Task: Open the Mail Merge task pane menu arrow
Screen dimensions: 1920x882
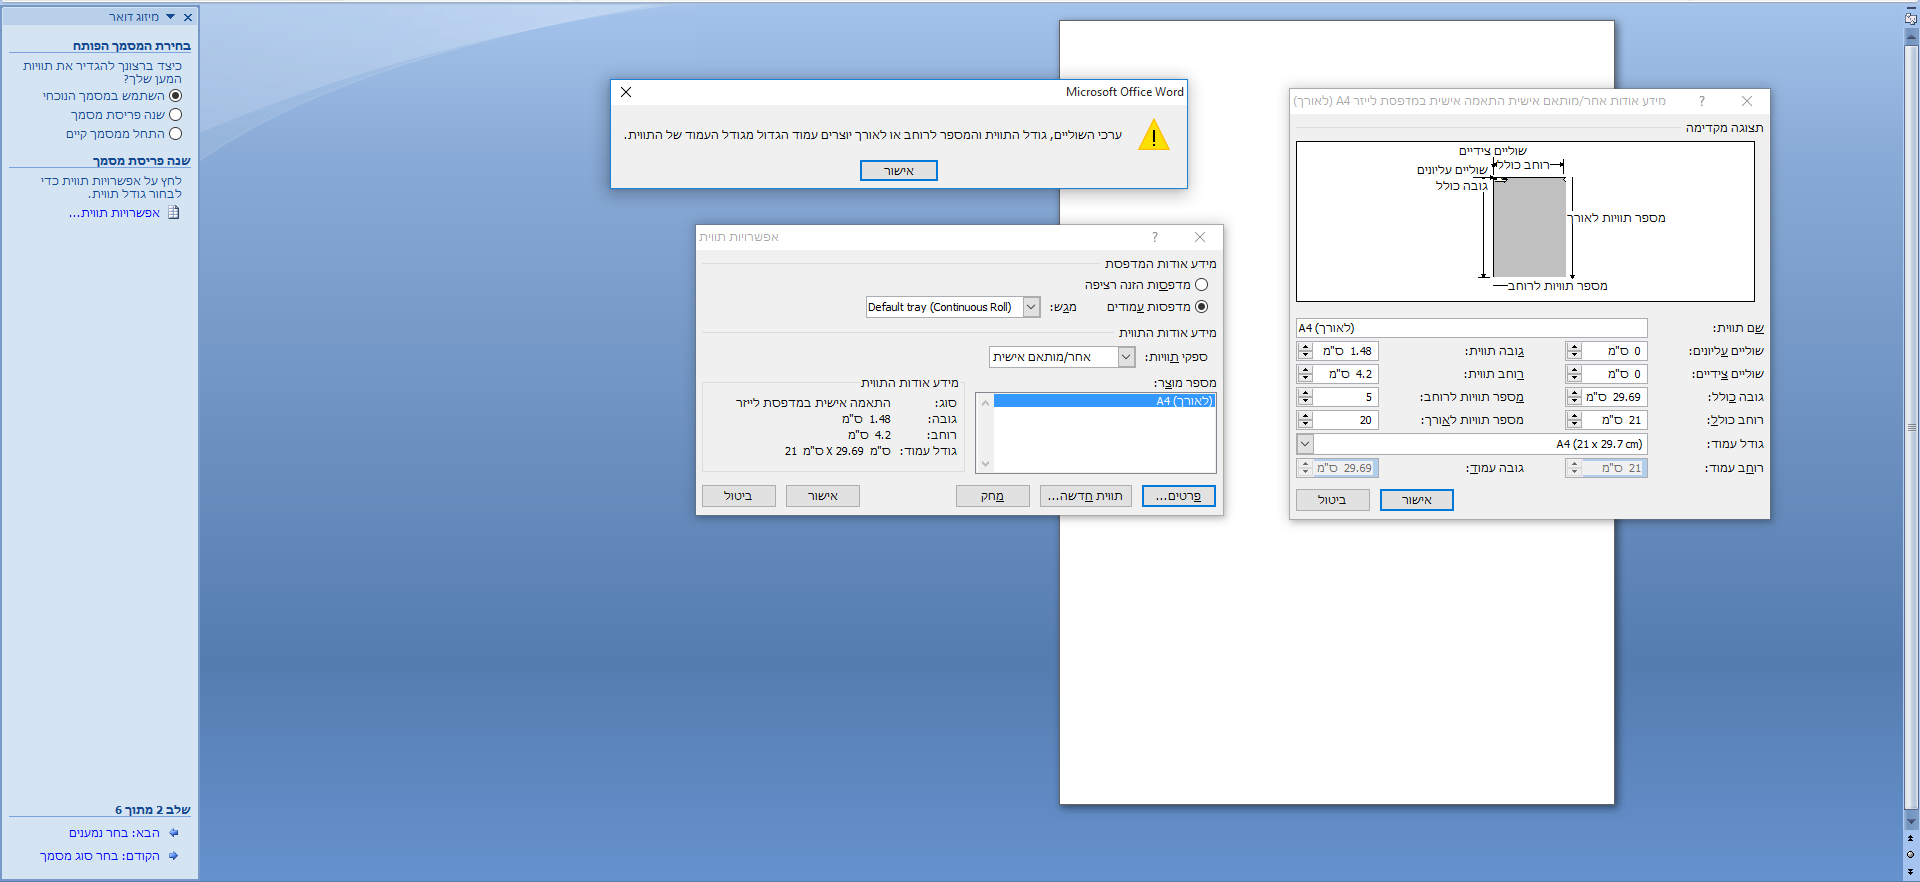Action: click(170, 17)
